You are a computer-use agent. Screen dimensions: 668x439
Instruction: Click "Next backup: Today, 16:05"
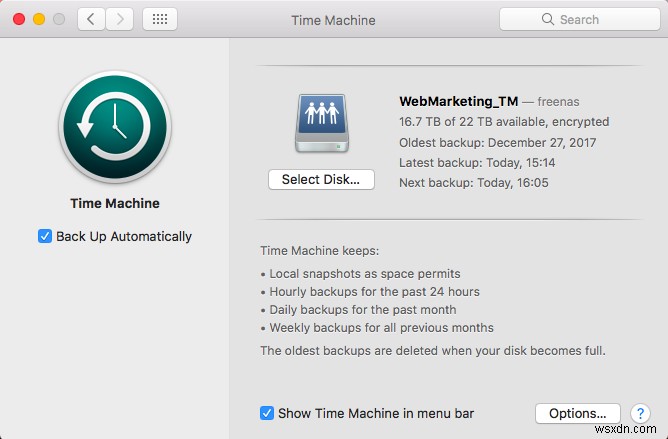pos(474,183)
